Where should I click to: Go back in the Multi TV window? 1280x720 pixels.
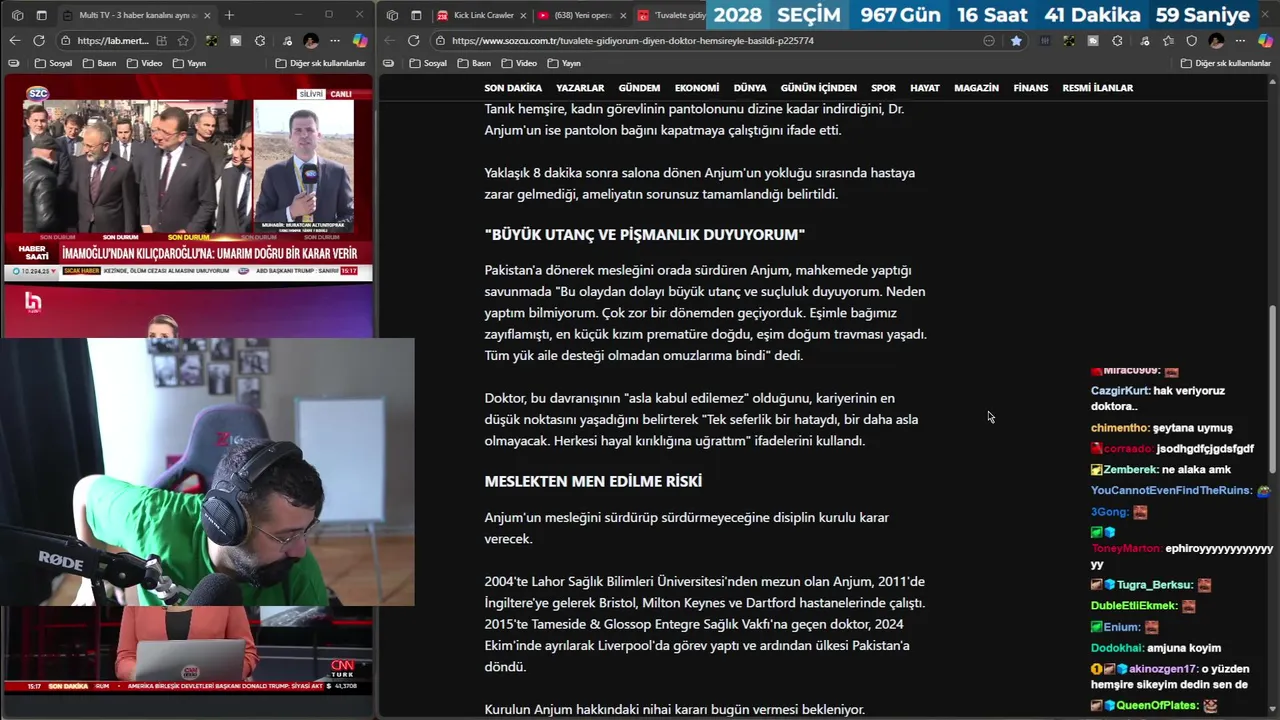pyautogui.click(x=14, y=41)
